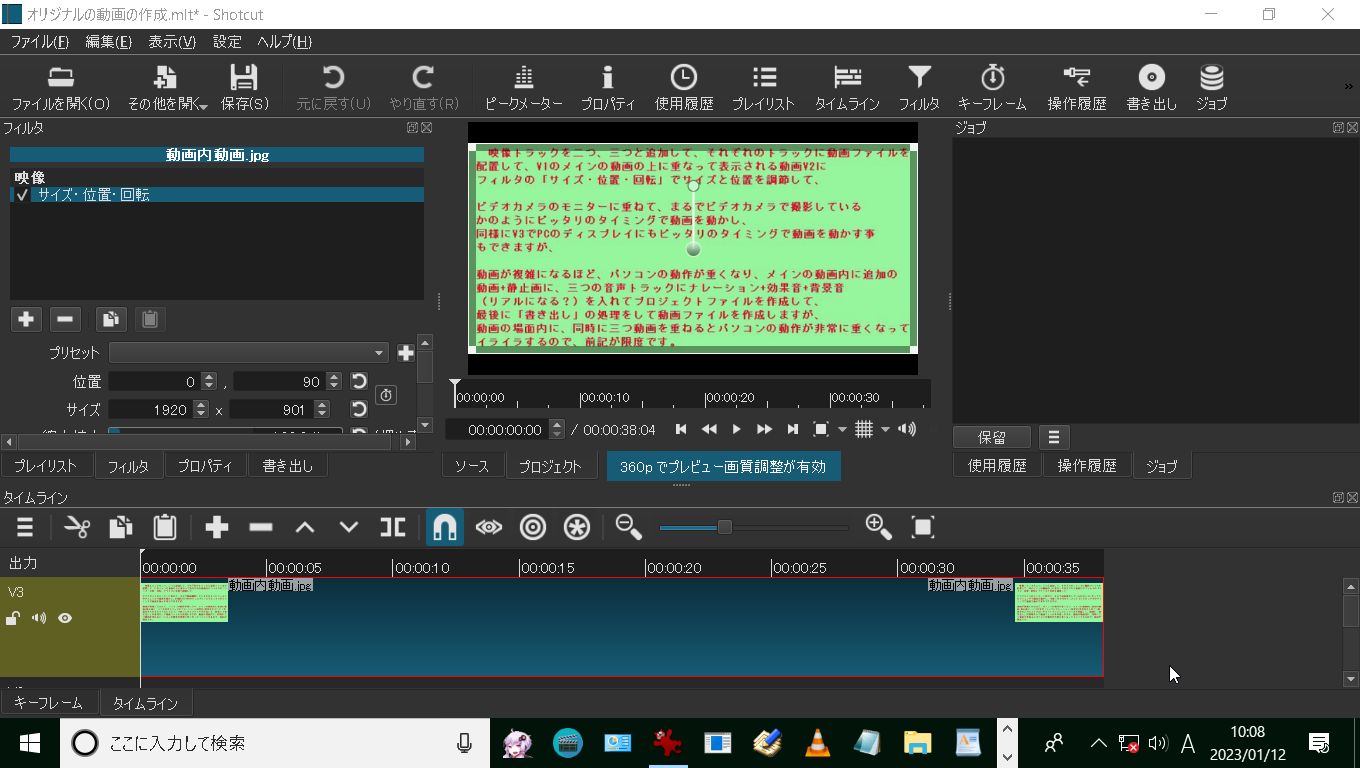
Task: Click the プロジェクト button below preview
Action: click(x=550, y=466)
